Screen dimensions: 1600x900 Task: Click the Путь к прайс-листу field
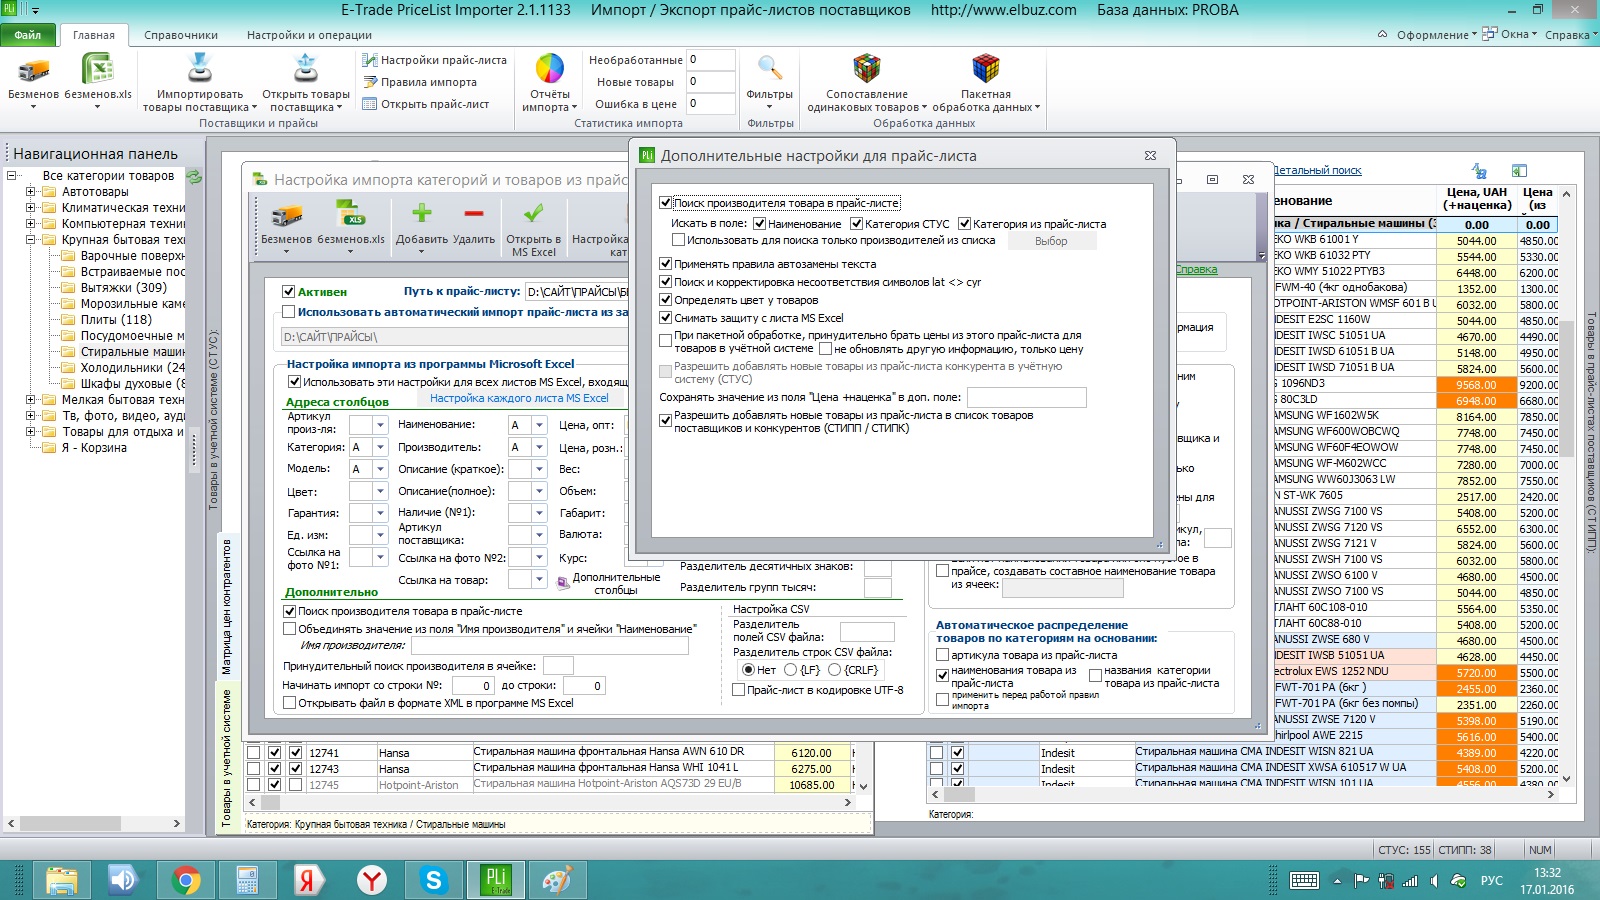578,292
